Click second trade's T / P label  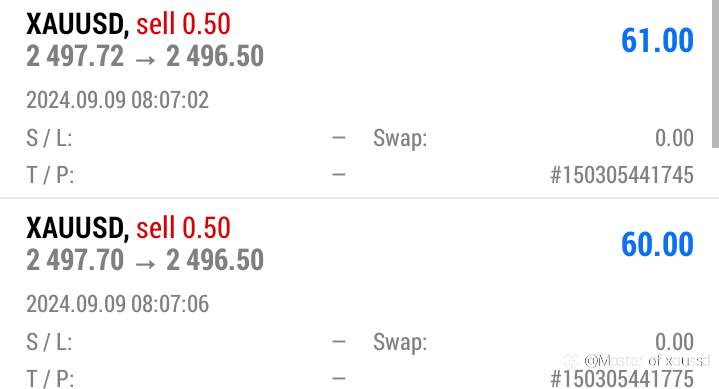(50, 379)
